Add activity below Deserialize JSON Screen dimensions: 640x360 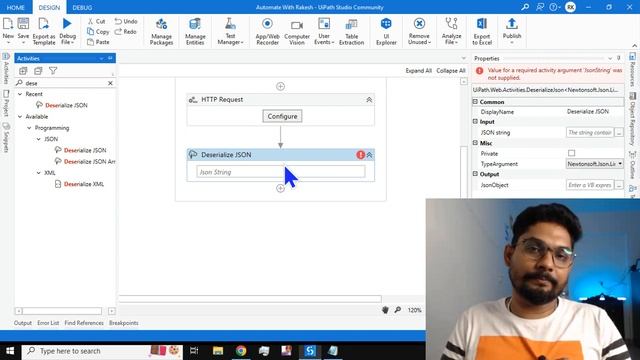tap(280, 188)
